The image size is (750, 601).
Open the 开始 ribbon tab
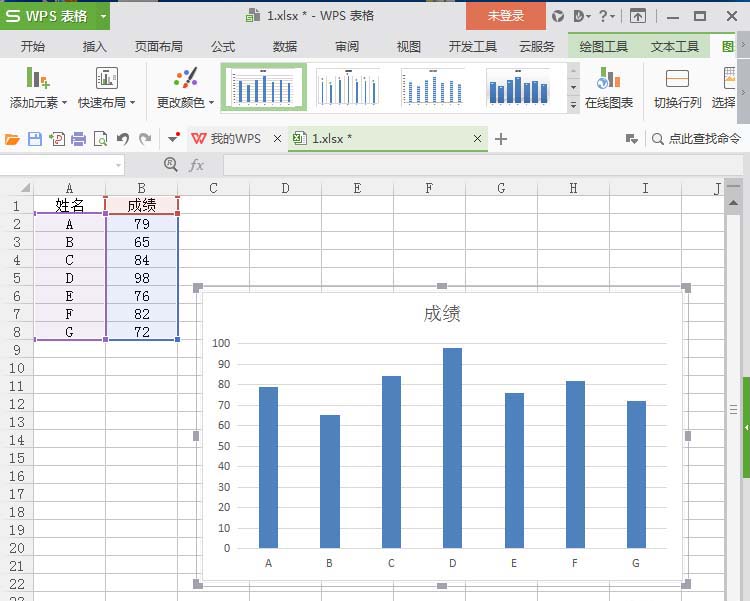[33, 46]
